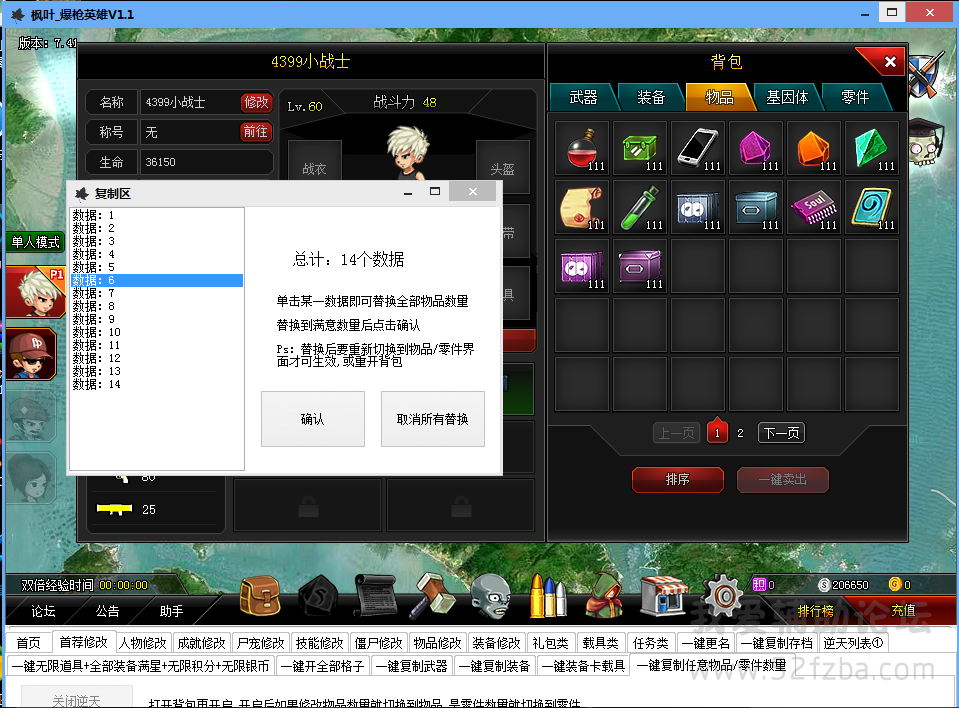Click the 确认 button in 复制区 dialog

point(313,419)
